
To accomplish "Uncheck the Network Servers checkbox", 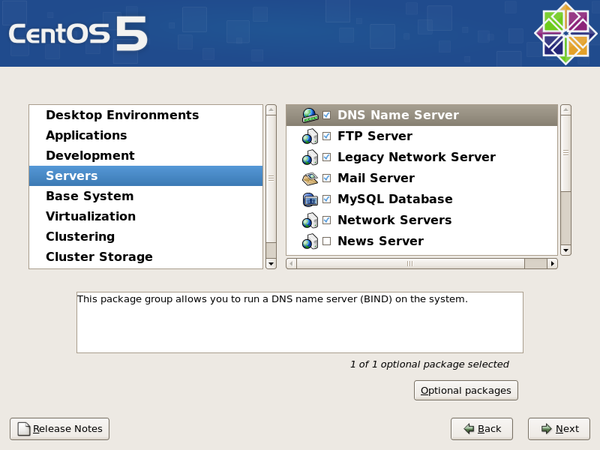I will pyautogui.click(x=326, y=220).
